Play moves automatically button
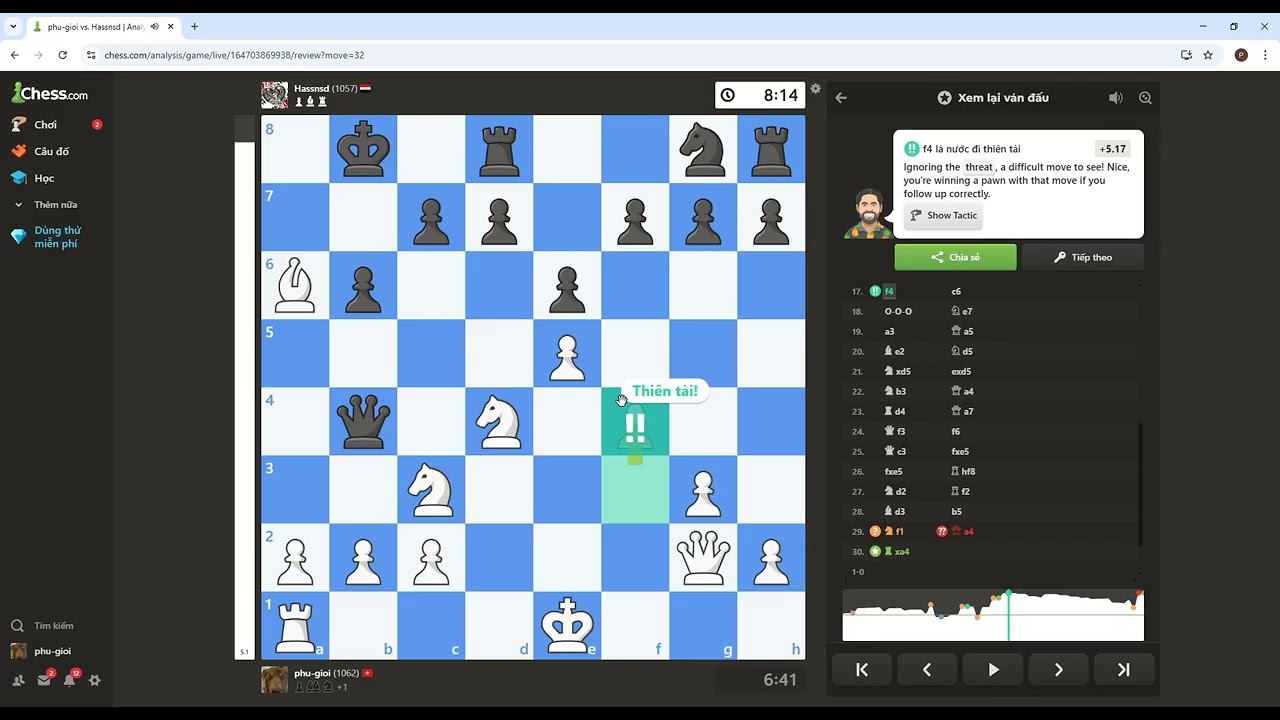 (993, 670)
